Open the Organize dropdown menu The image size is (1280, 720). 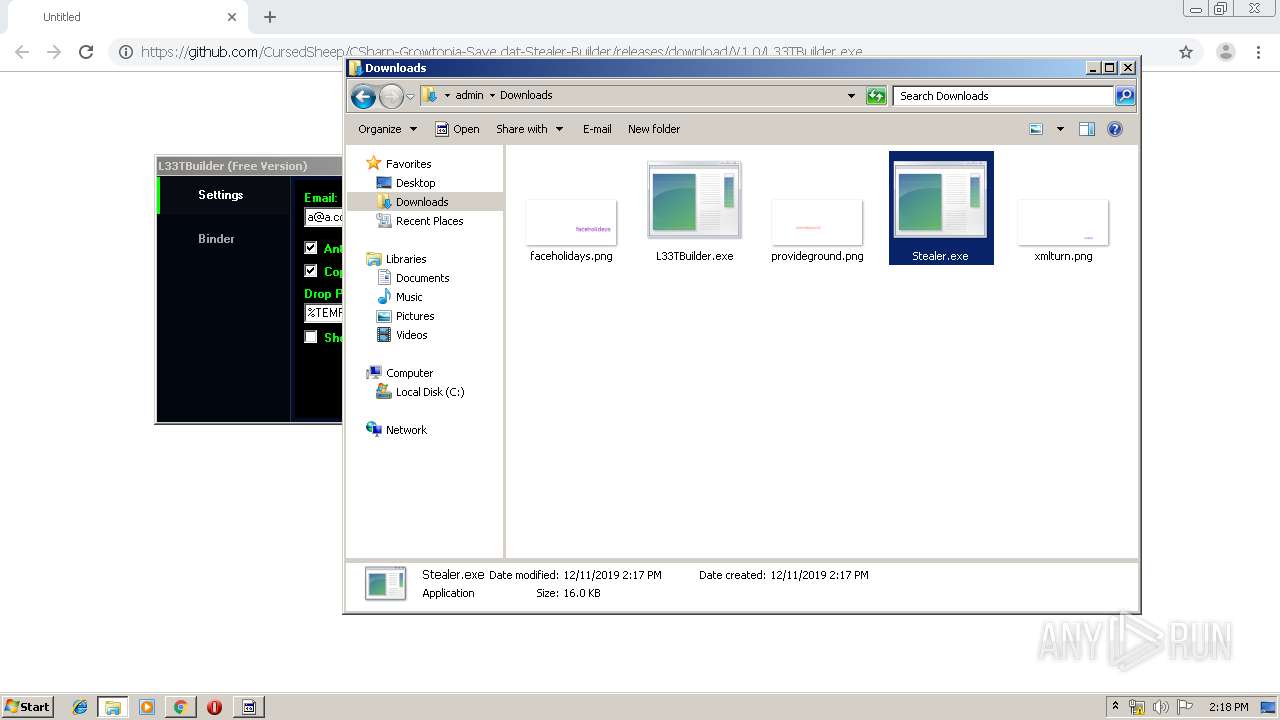pos(387,129)
